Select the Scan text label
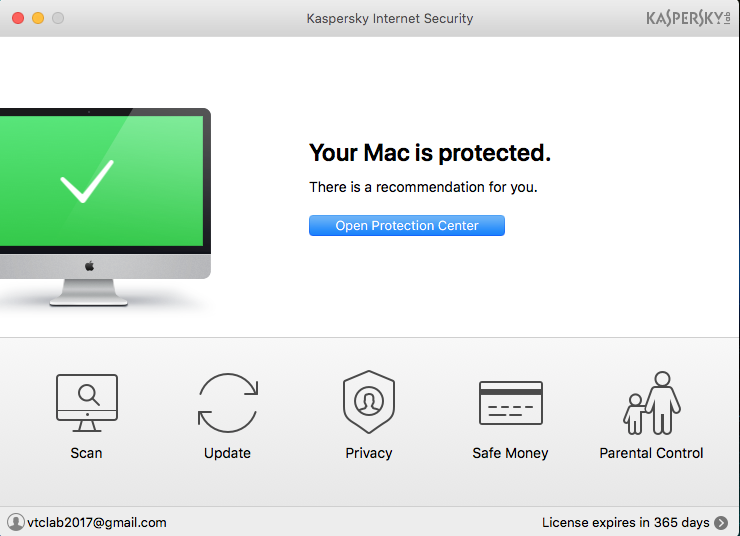 click(x=86, y=453)
